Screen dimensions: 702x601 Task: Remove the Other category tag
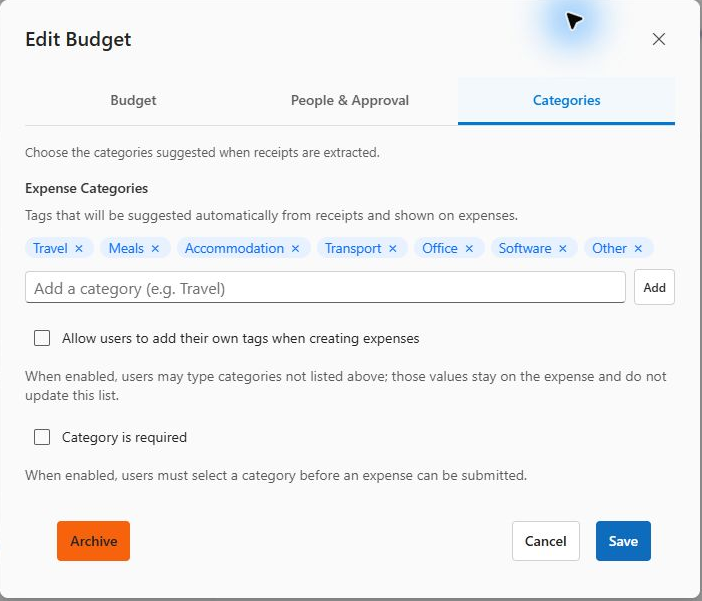(638, 249)
